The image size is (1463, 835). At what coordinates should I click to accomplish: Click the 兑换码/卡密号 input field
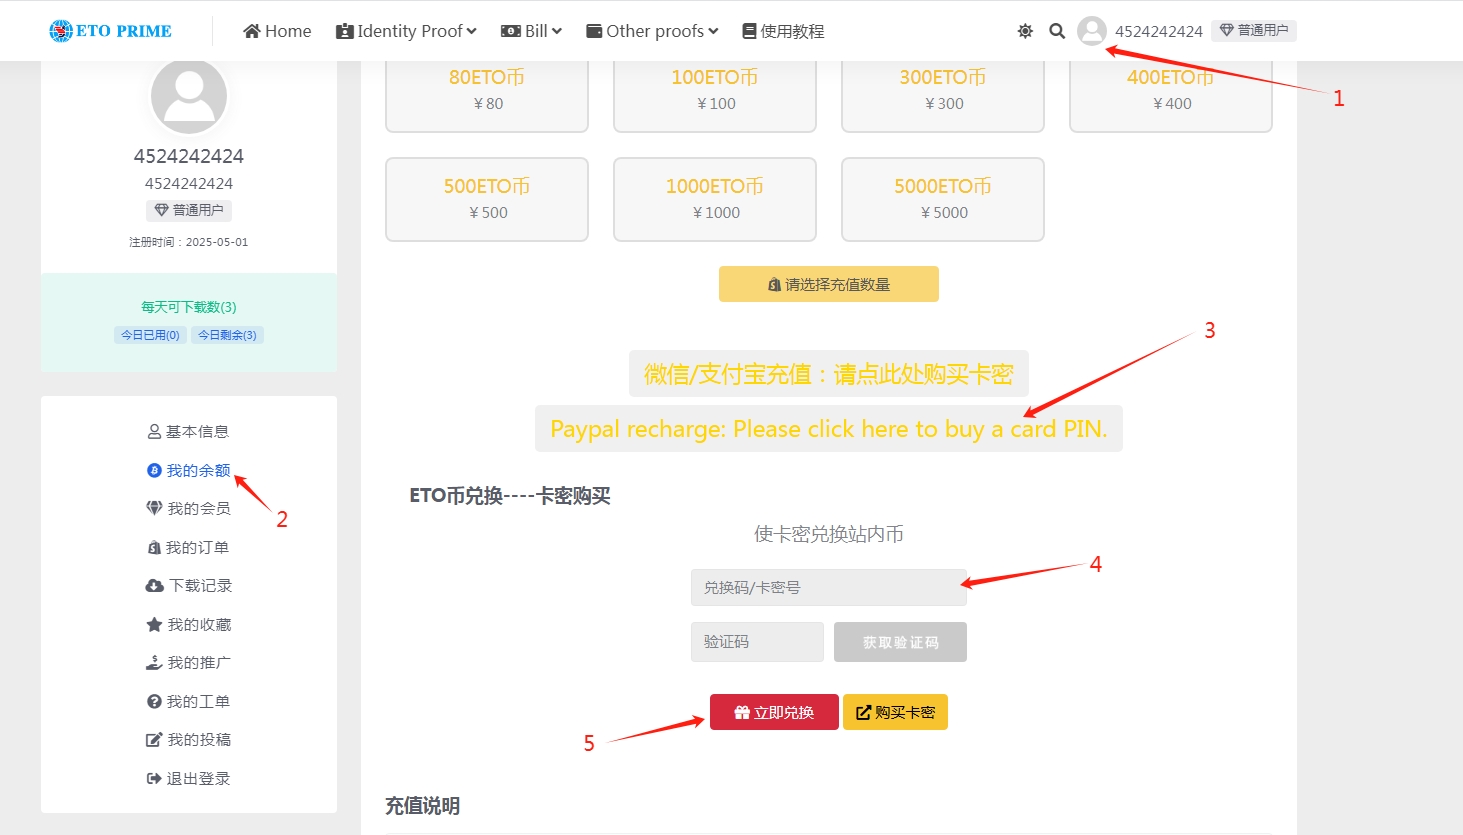pos(828,588)
